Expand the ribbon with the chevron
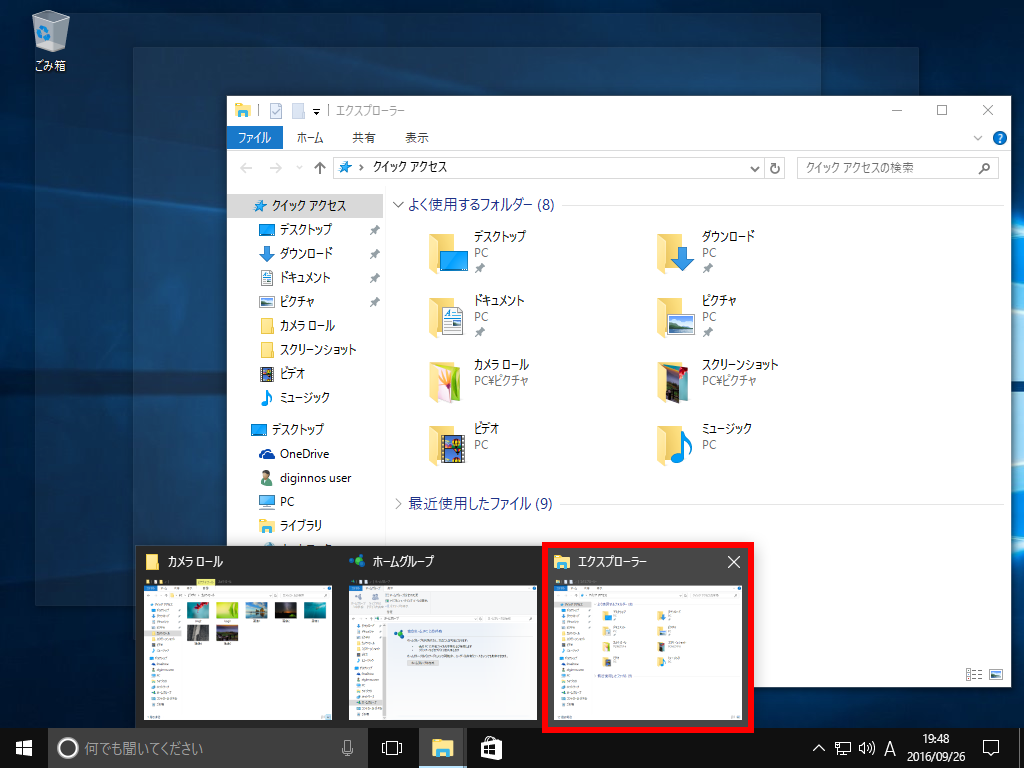The image size is (1024, 768). (978, 138)
